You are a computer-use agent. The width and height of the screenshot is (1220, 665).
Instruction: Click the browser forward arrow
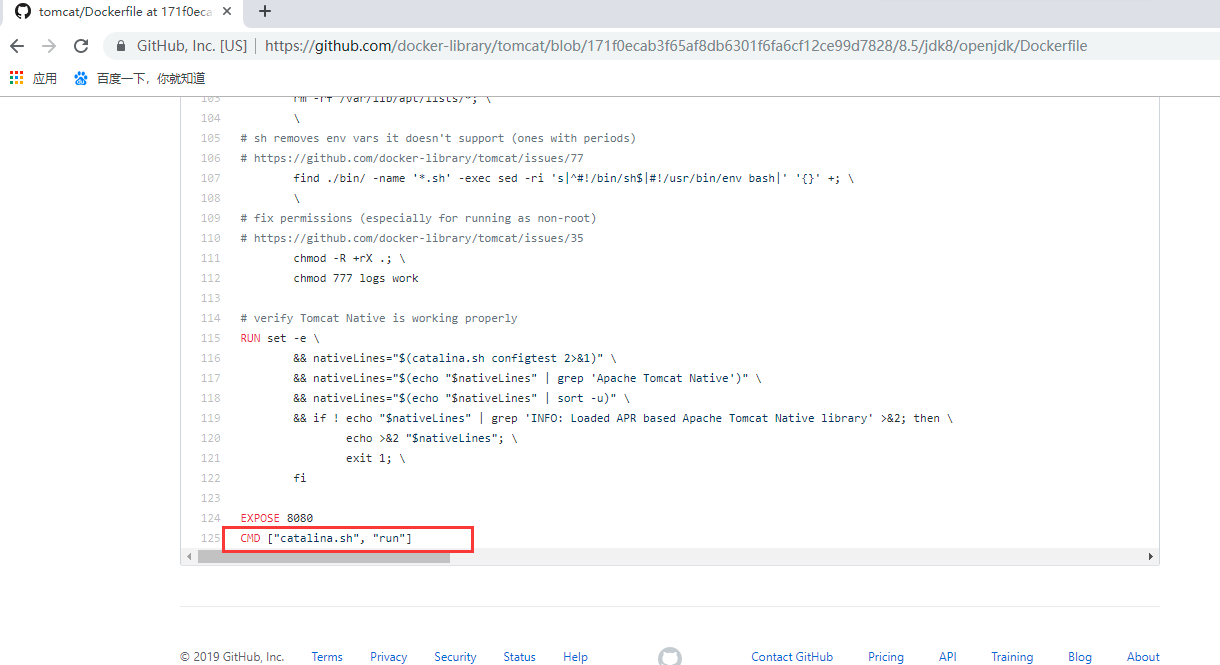[49, 46]
